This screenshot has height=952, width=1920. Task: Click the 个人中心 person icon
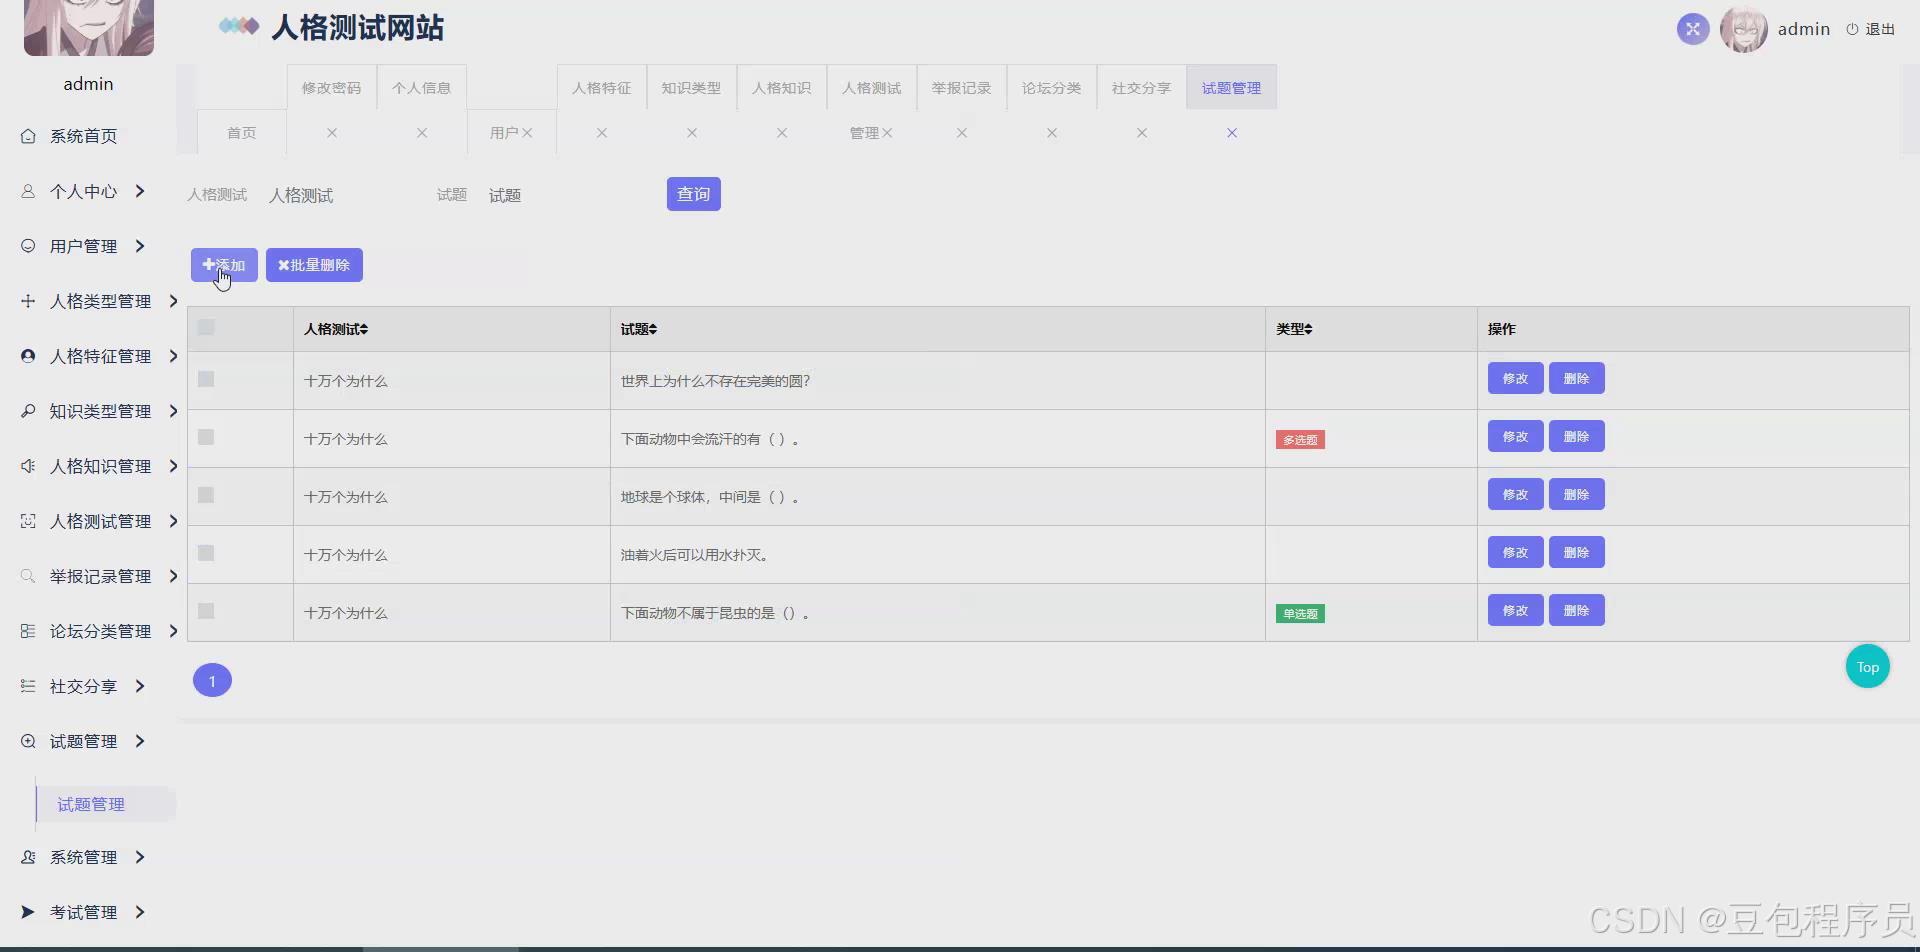pyautogui.click(x=28, y=191)
